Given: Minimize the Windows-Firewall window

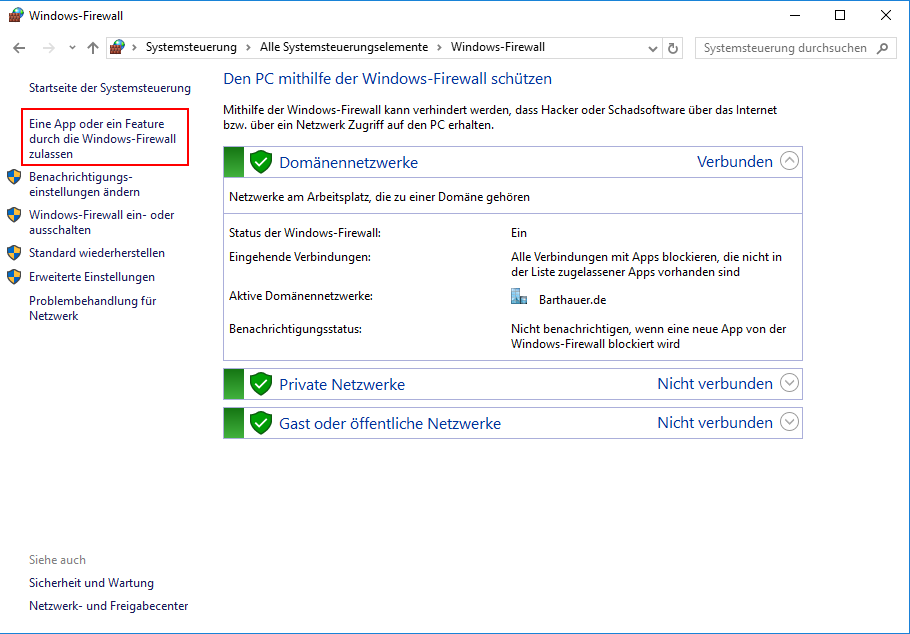Looking at the screenshot, I should pyautogui.click(x=793, y=16).
